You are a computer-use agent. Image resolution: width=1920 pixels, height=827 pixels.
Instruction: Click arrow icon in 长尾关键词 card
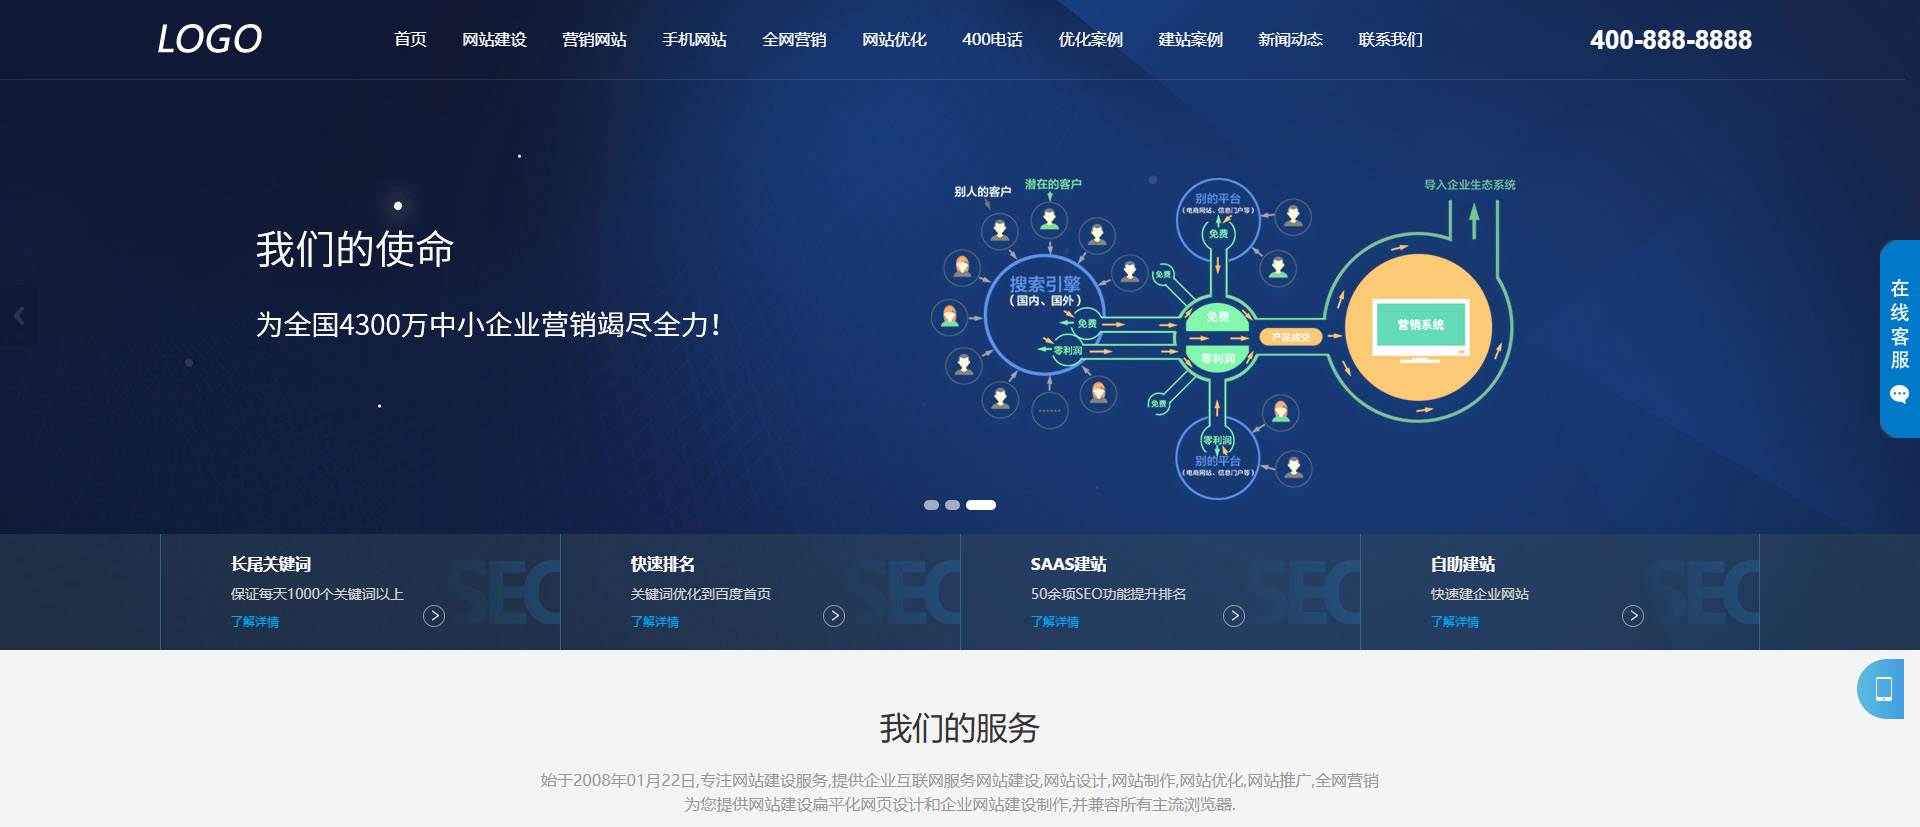(434, 616)
